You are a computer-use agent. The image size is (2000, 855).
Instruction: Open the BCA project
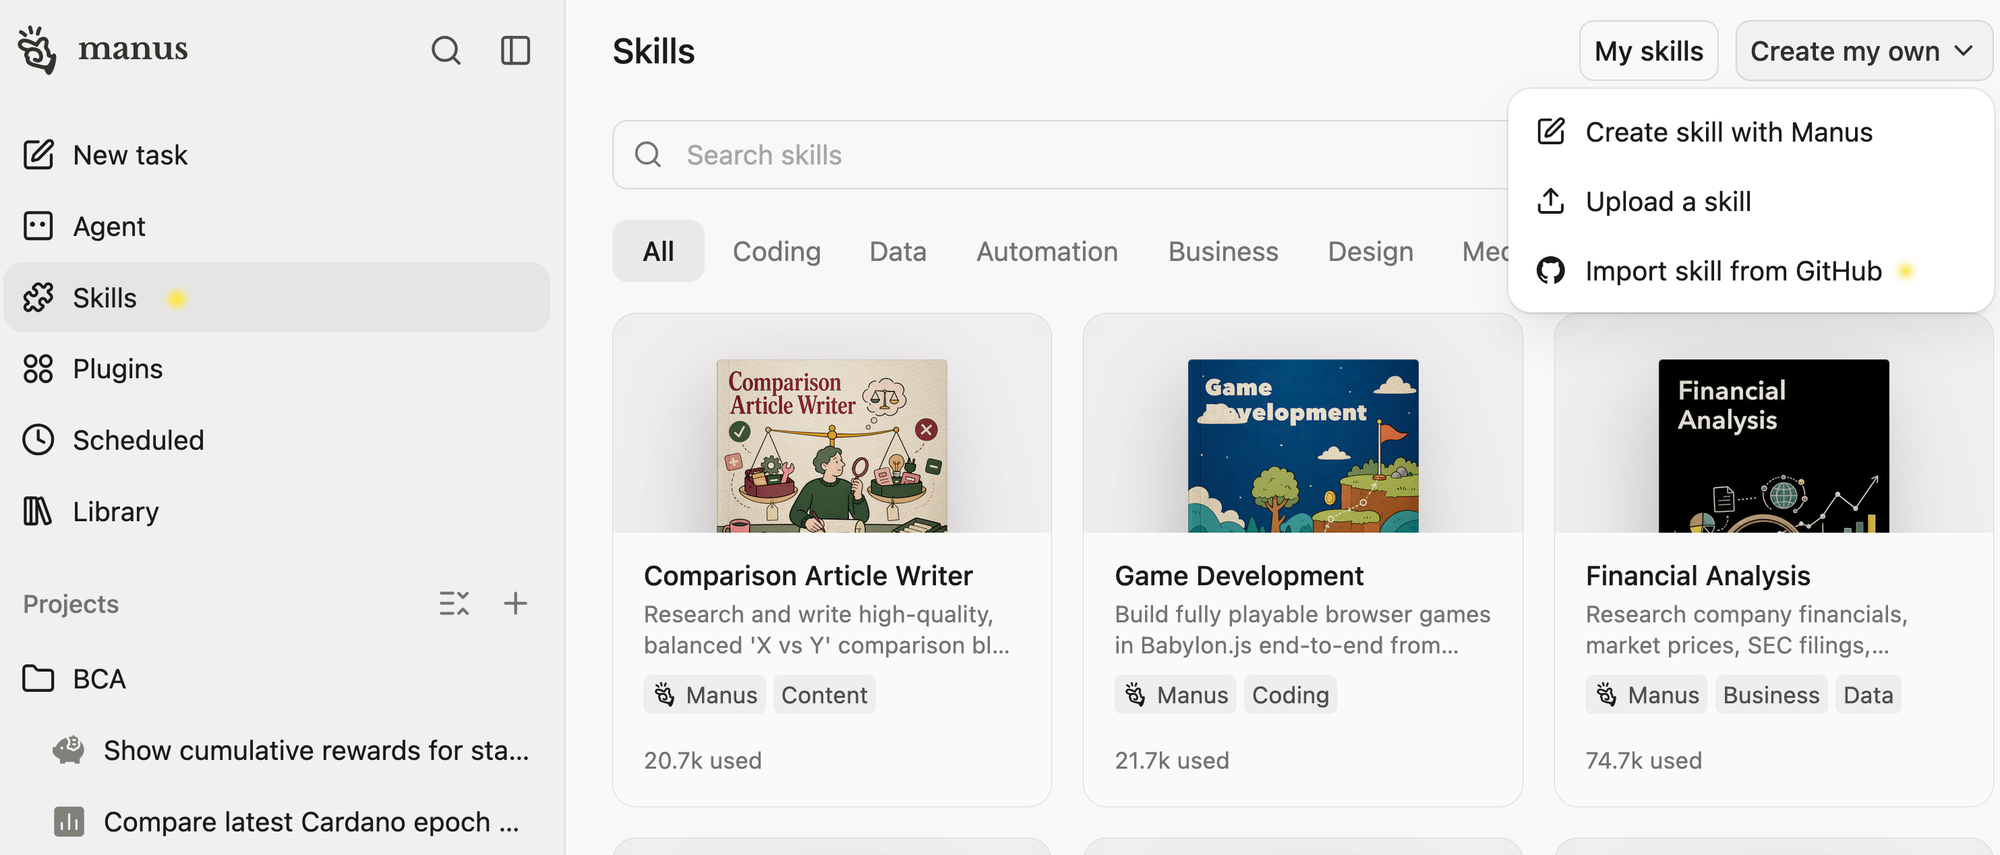click(277, 679)
